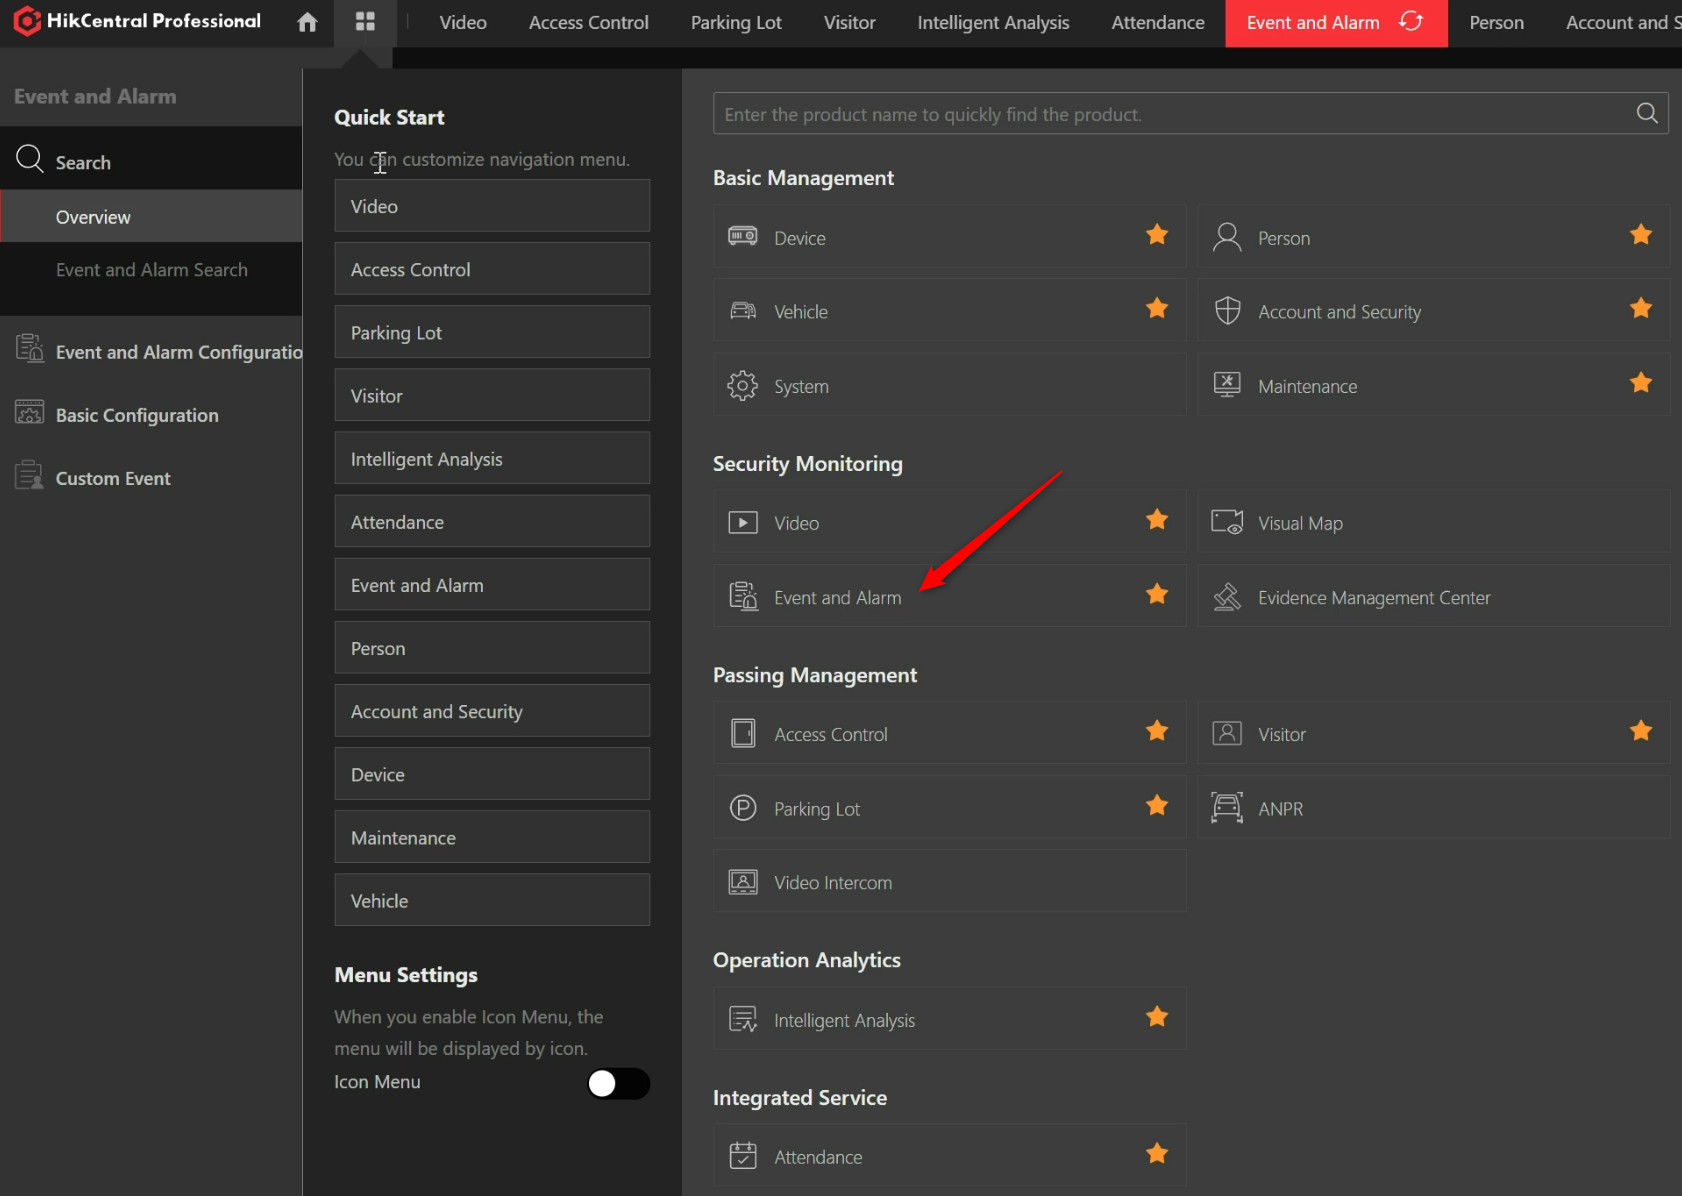This screenshot has width=1682, height=1196.
Task: Click Quick Start Event and Alarm entry
Action: click(x=492, y=584)
